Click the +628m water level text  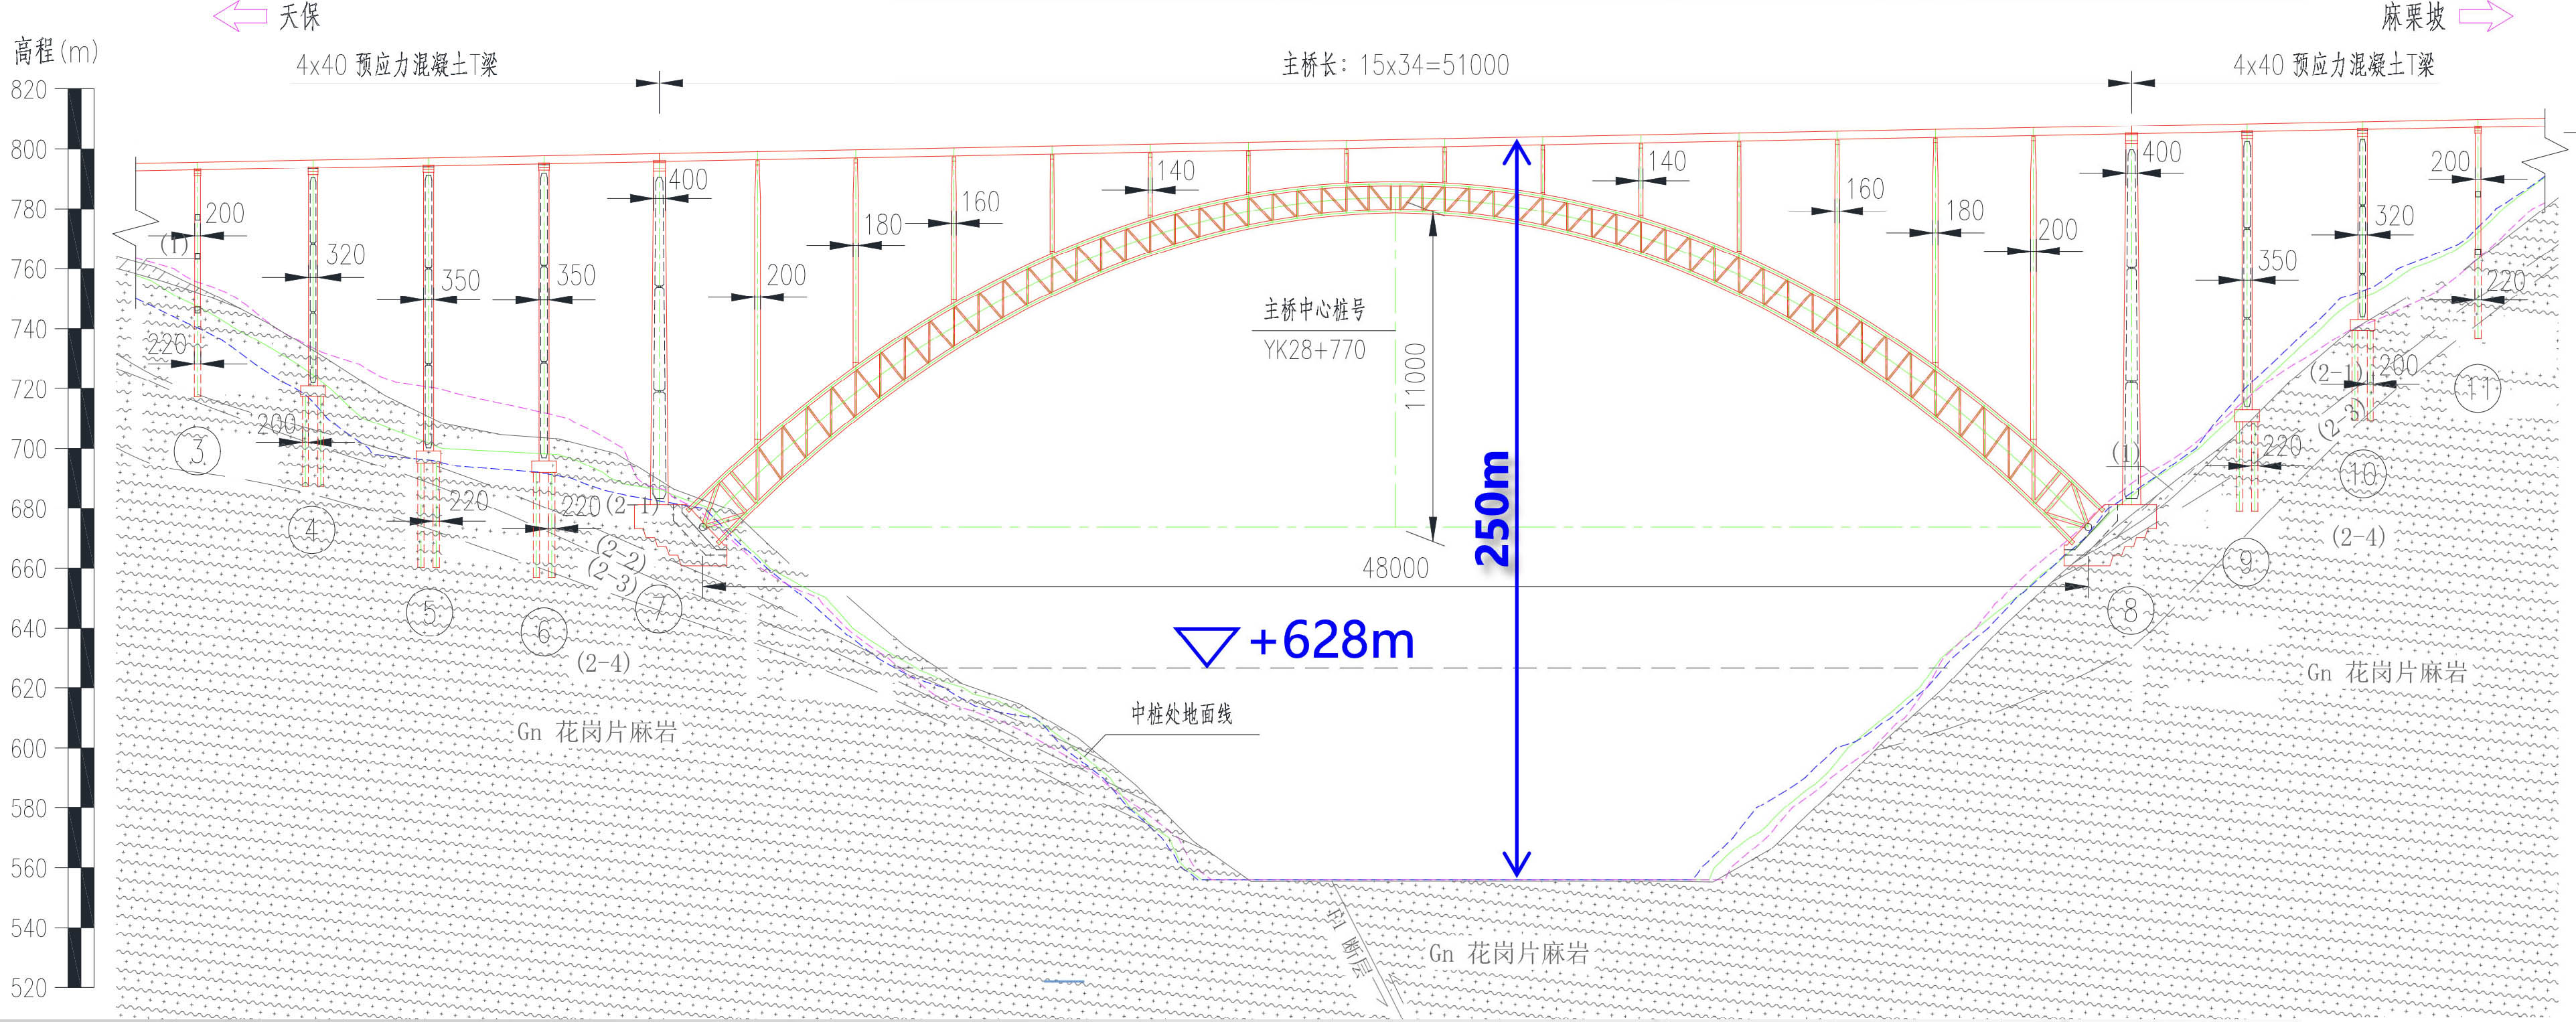point(1332,640)
